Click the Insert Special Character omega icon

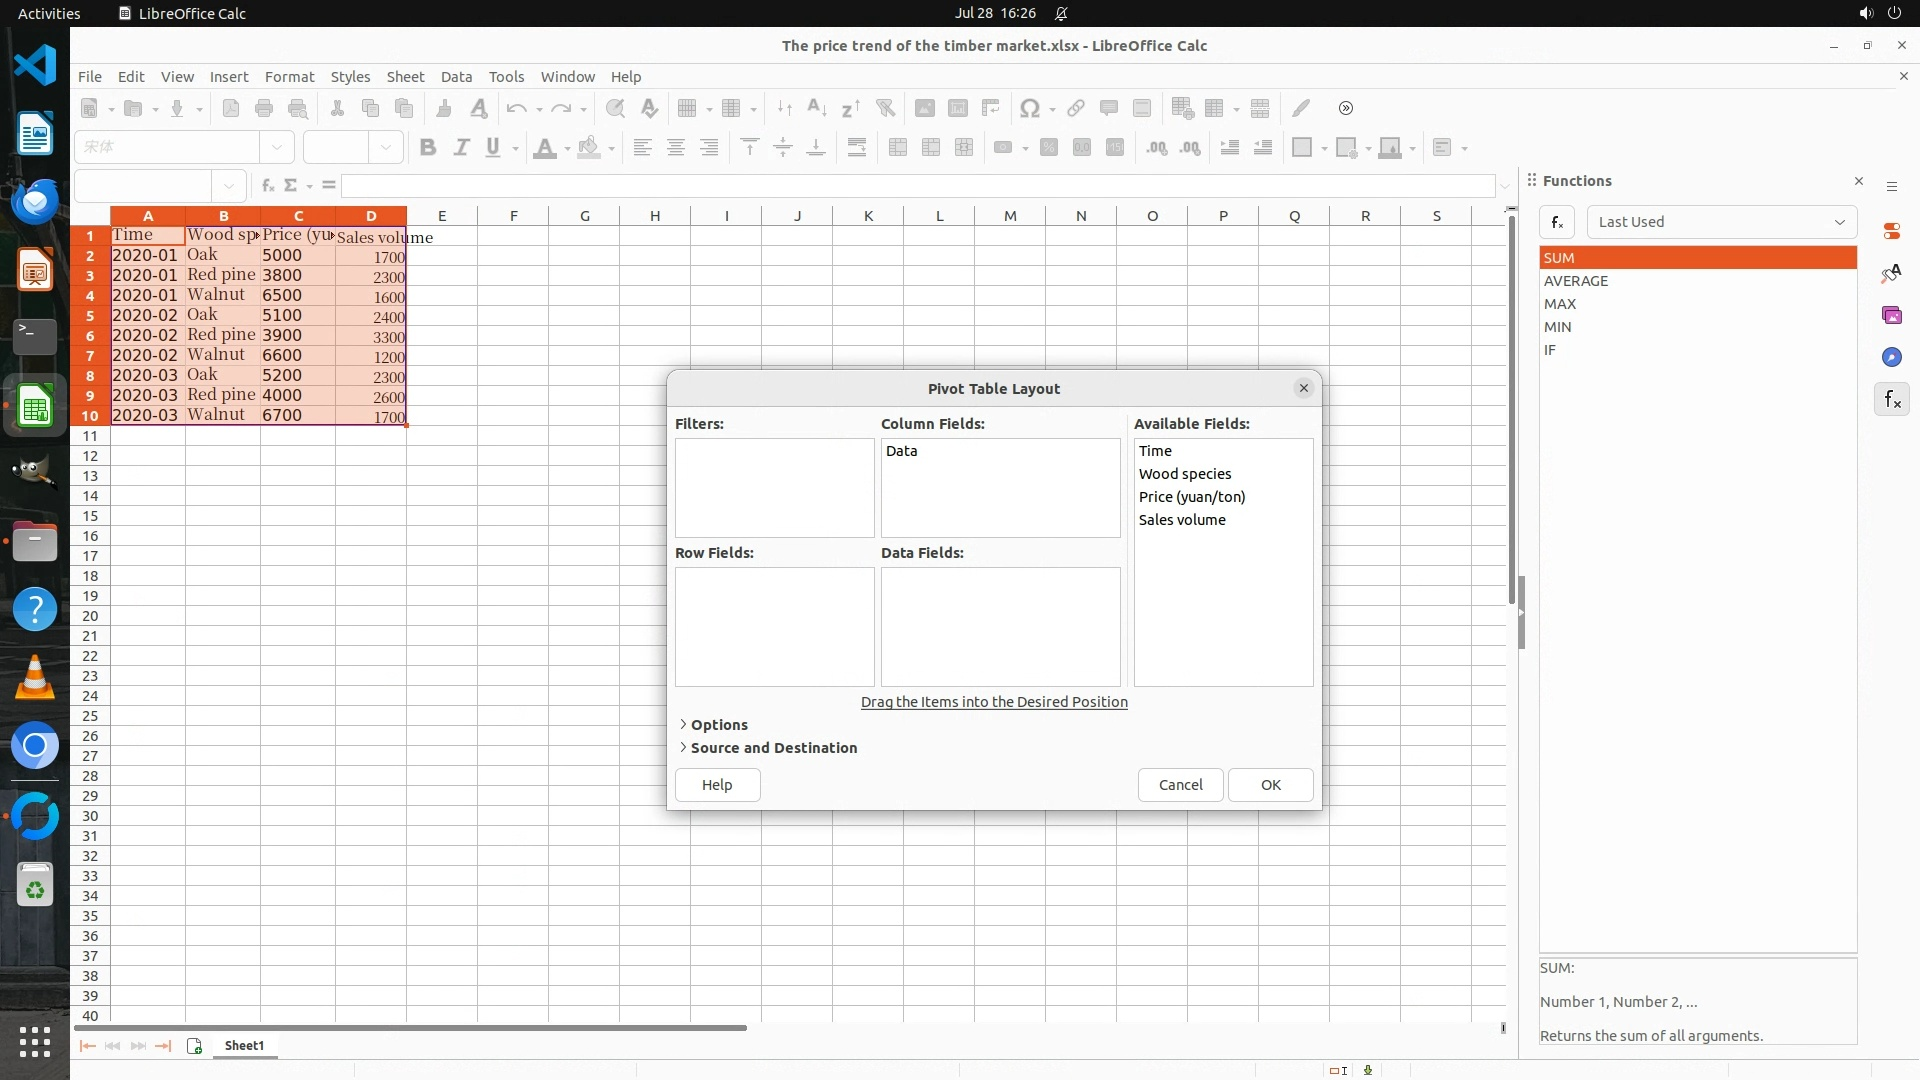click(1029, 108)
